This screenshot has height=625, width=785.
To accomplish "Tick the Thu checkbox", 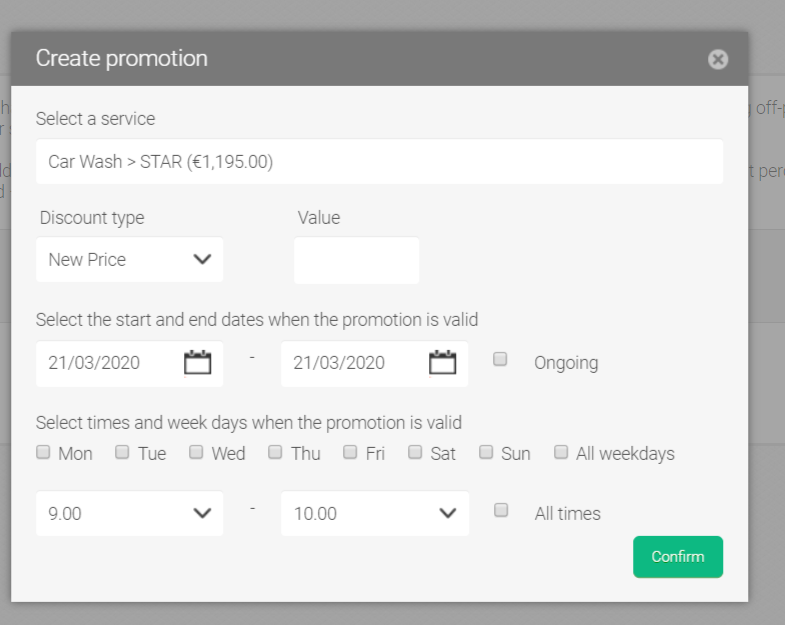I will tap(275, 452).
